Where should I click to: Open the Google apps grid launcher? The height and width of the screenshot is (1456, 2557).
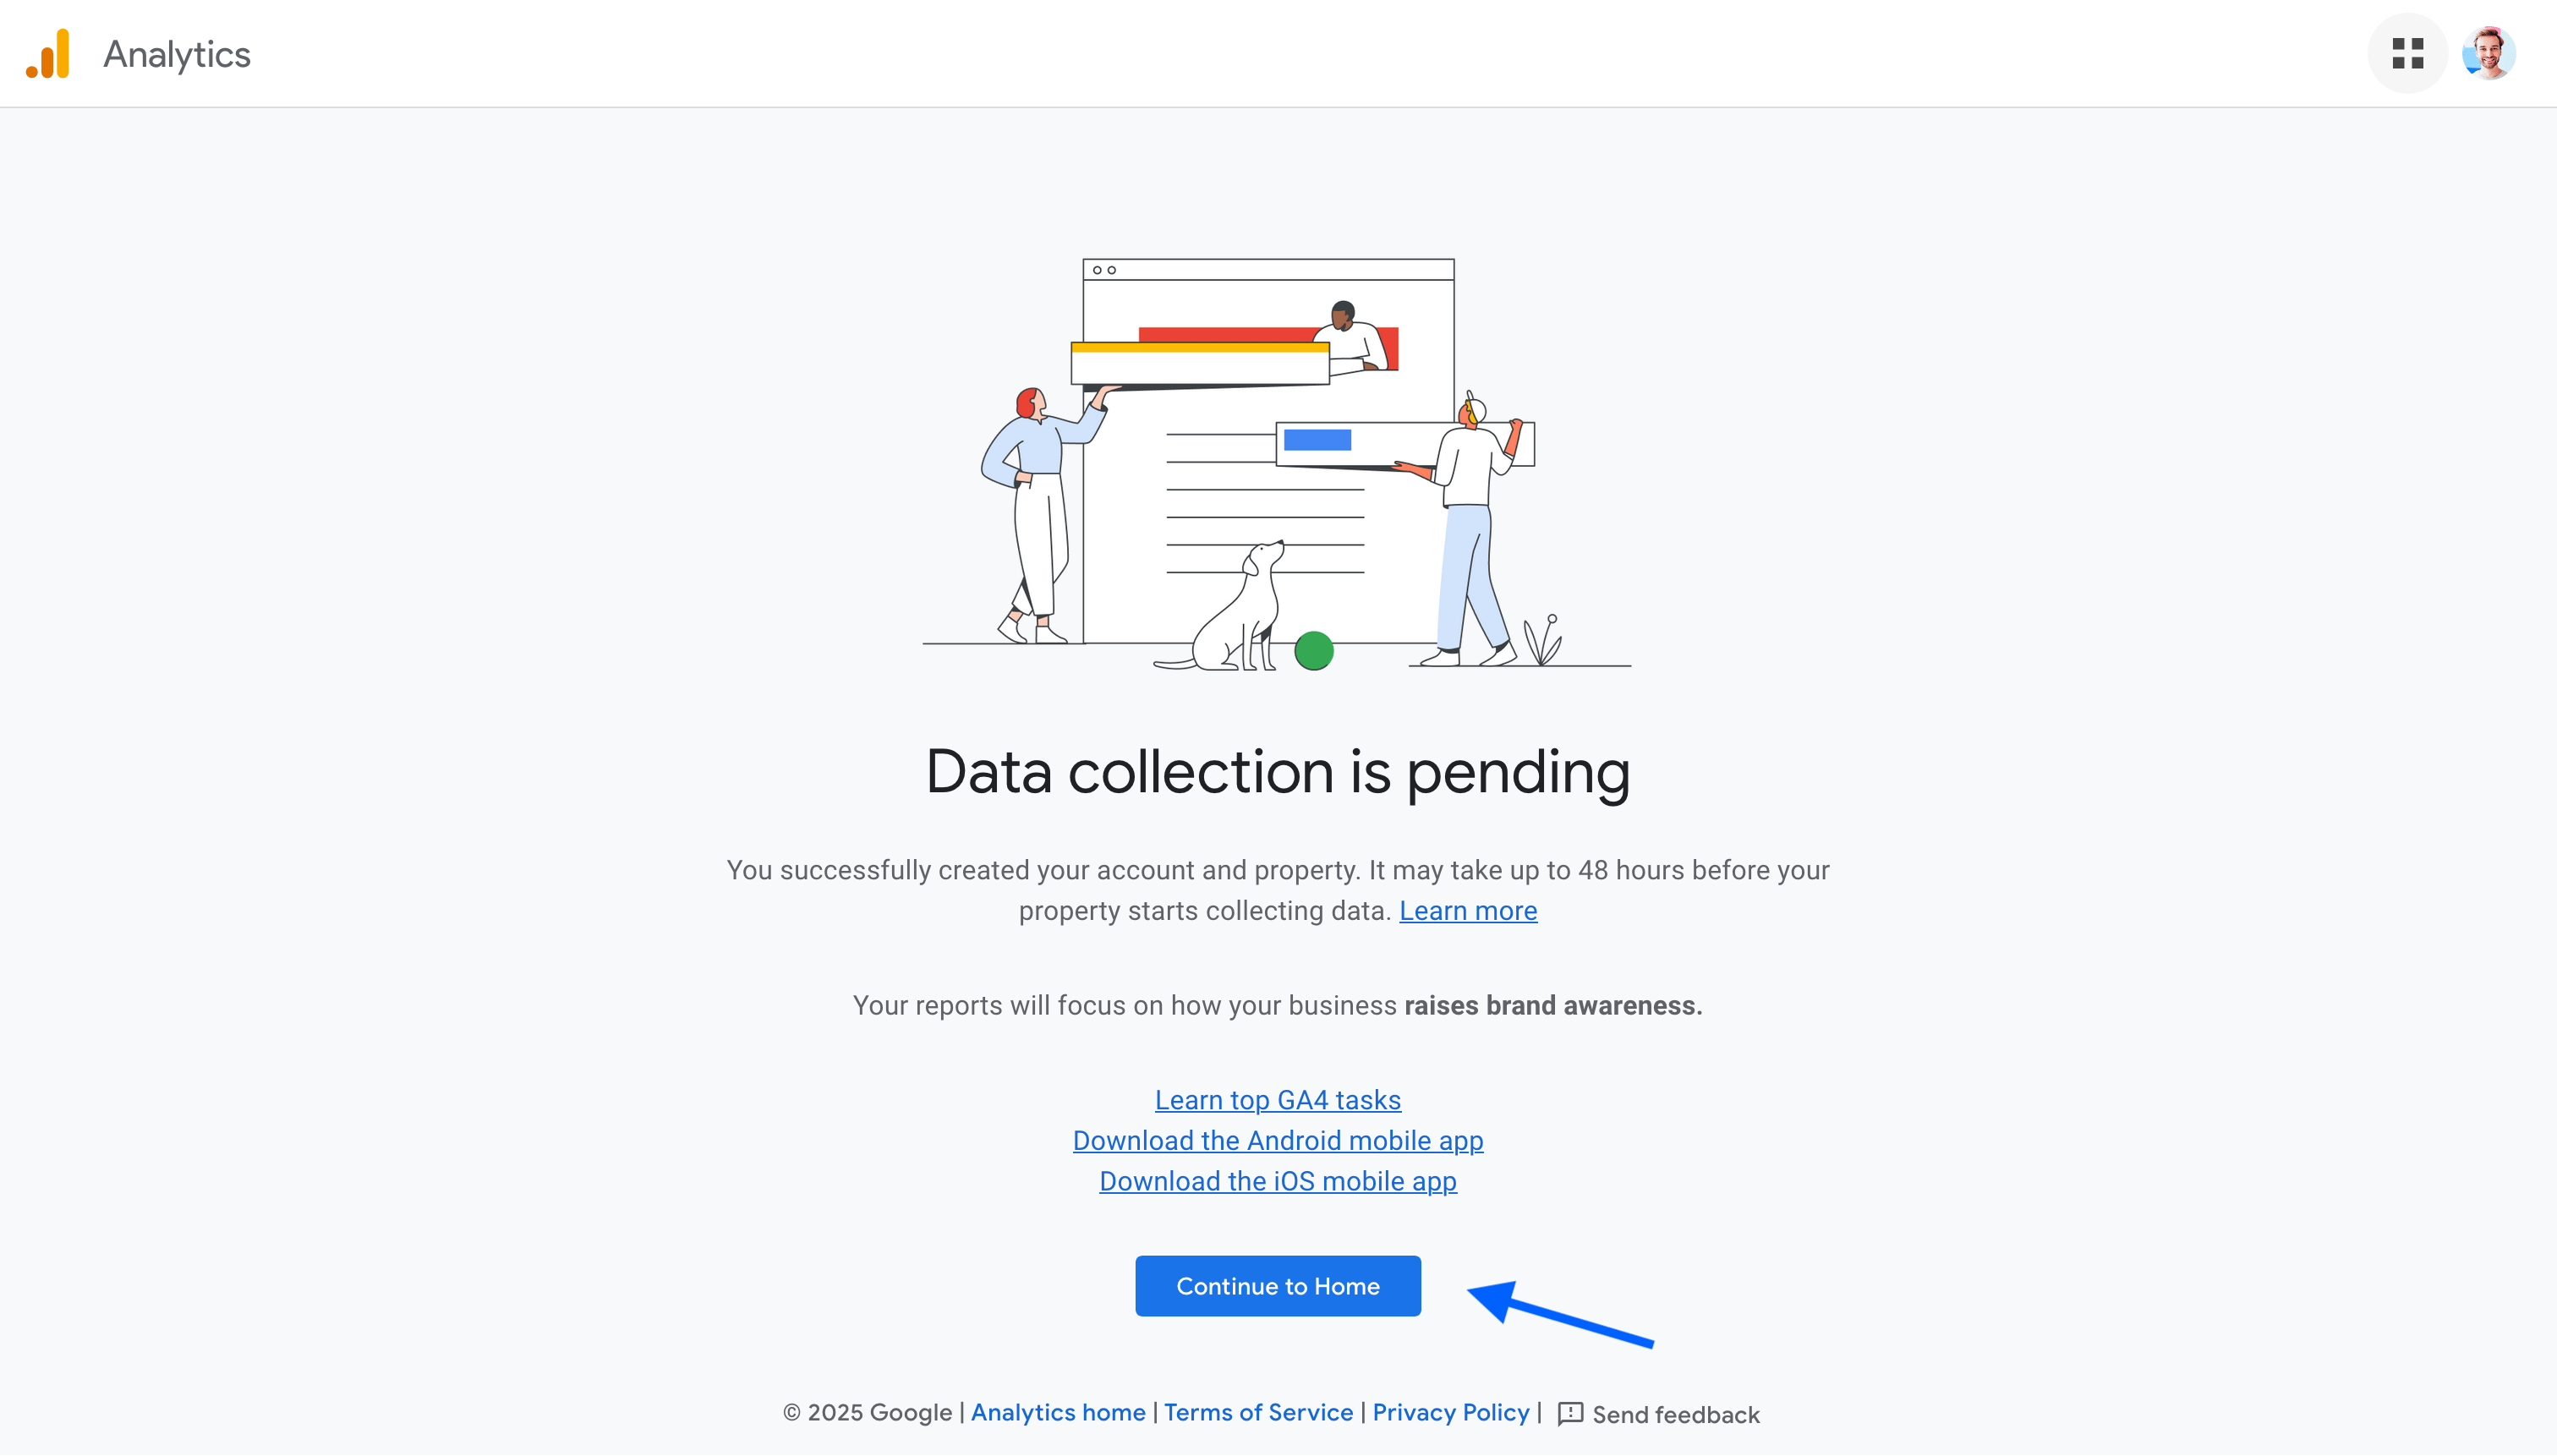click(2407, 53)
